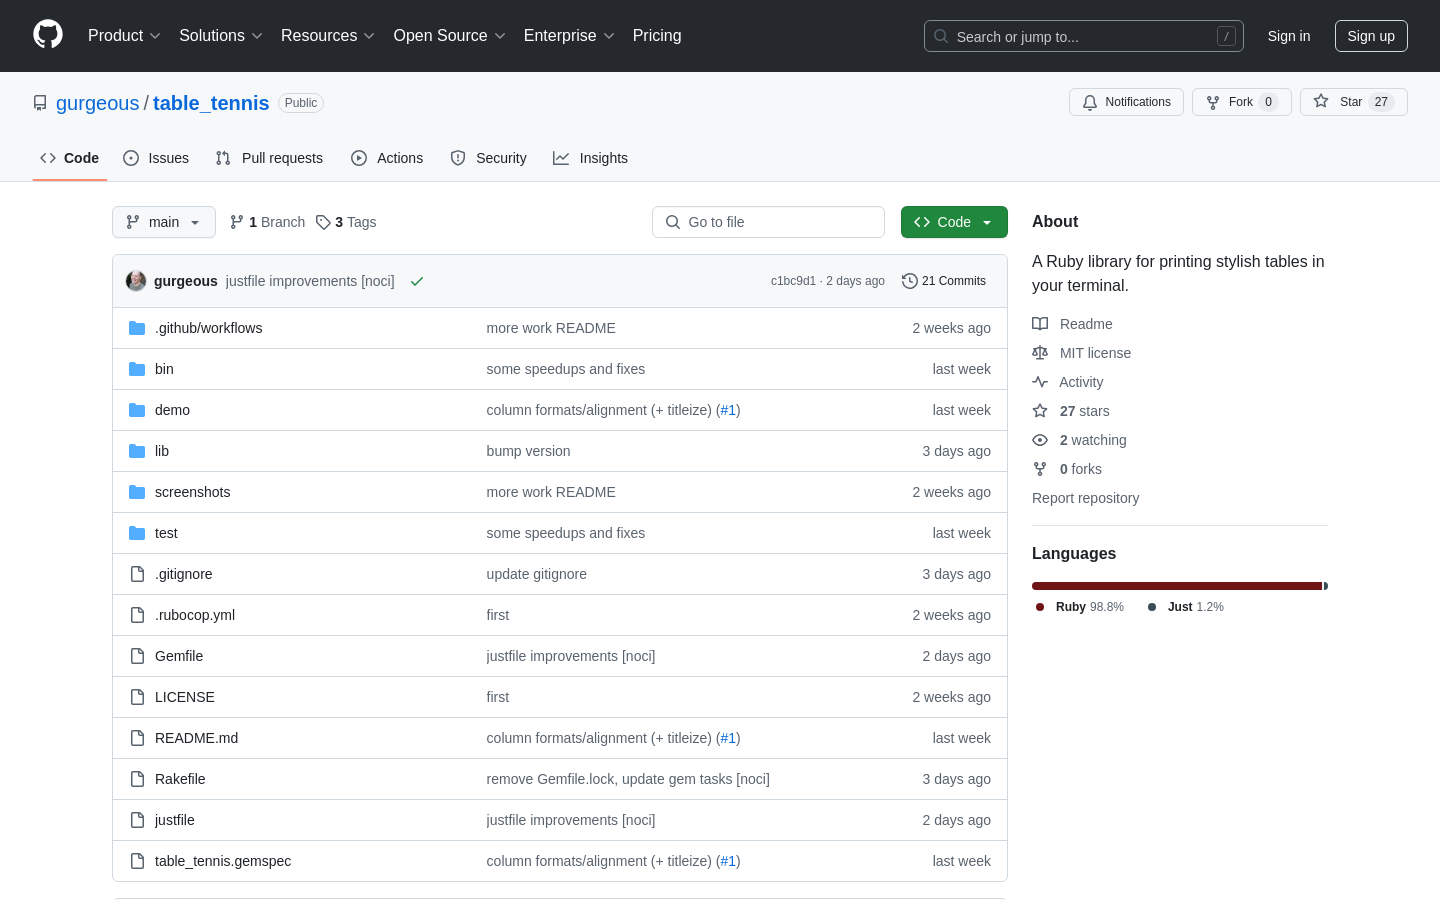
Task: Click the fork icon beside 0 forks
Action: [1040, 469]
